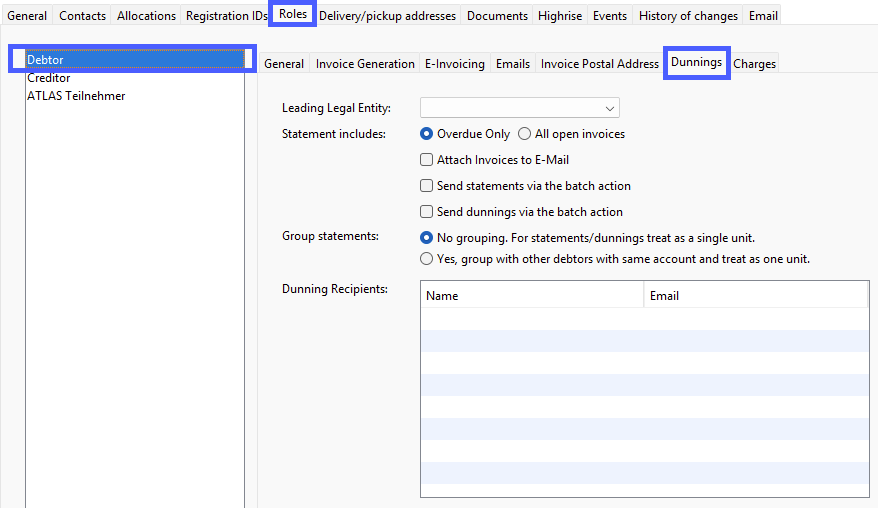
Task: Select ATLAS Teilnehmer role
Action: 76,96
